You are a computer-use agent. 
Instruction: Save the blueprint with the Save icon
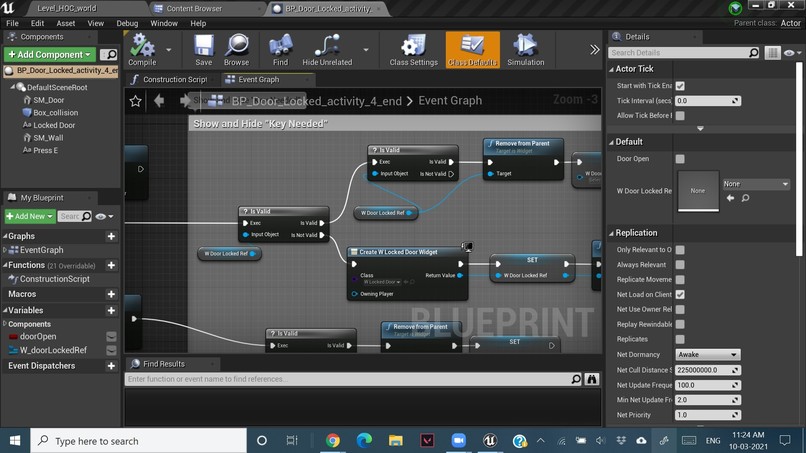pyautogui.click(x=204, y=50)
